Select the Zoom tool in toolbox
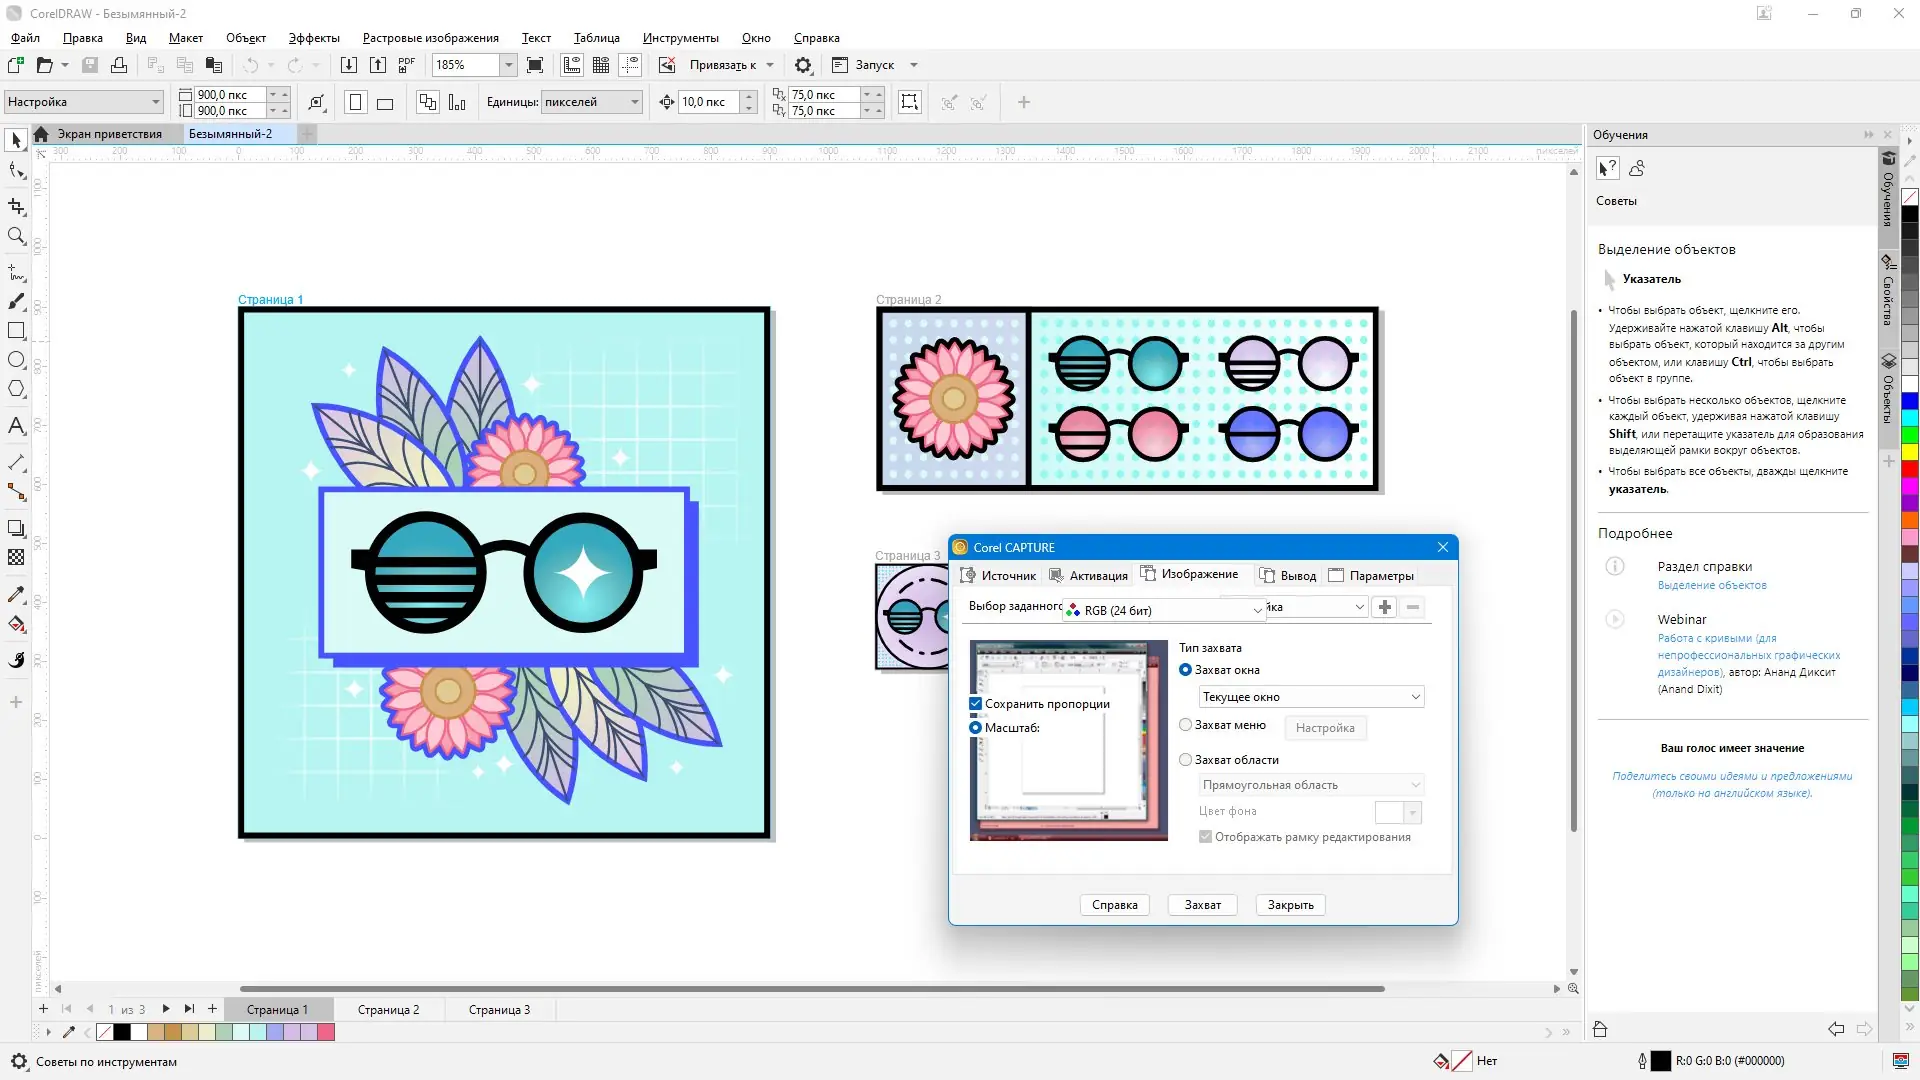 [16, 236]
